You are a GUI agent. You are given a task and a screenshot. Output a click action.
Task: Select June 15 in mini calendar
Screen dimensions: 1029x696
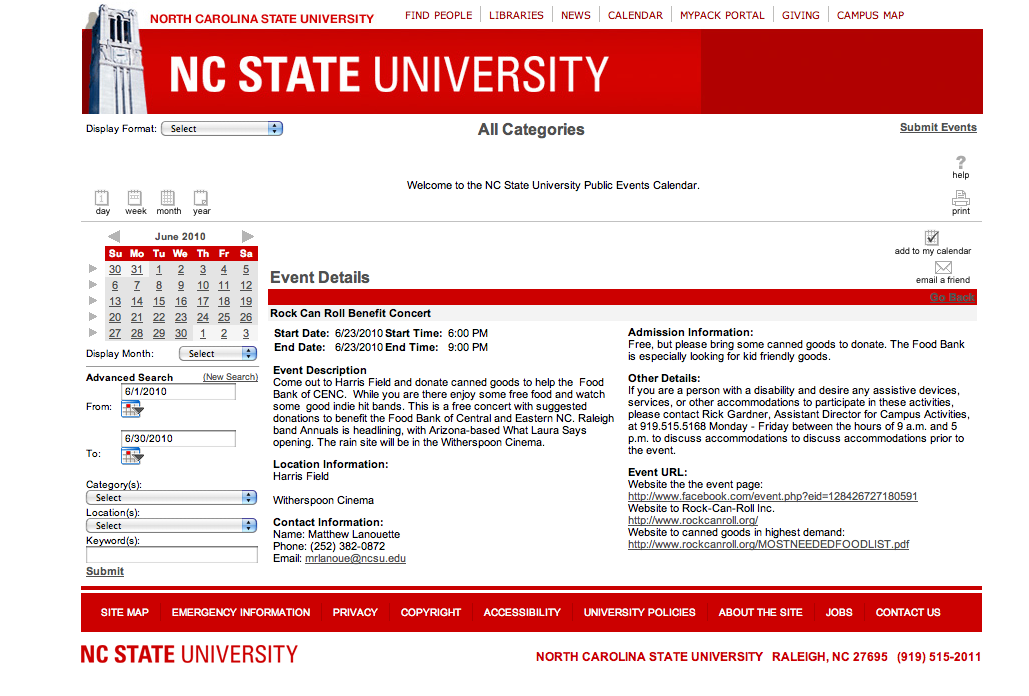click(159, 302)
